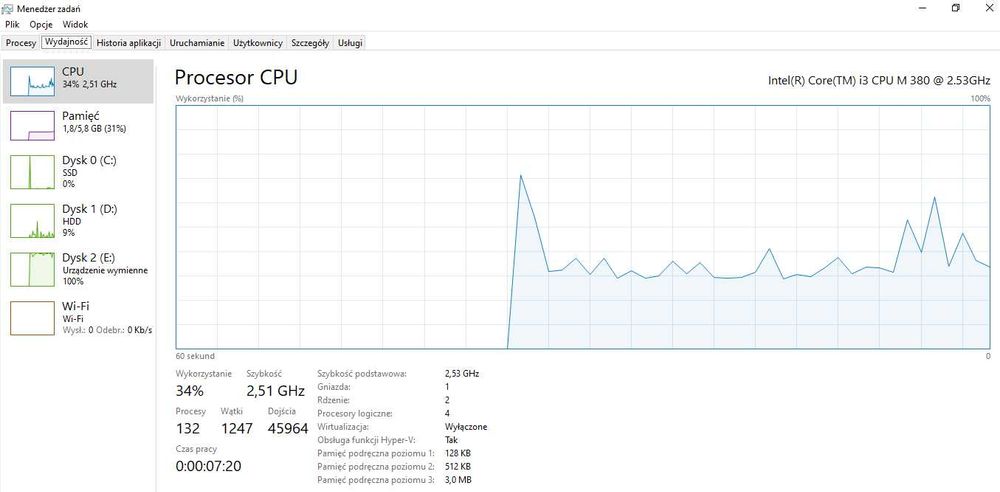
Task: Open the Widok menu
Action: click(75, 24)
